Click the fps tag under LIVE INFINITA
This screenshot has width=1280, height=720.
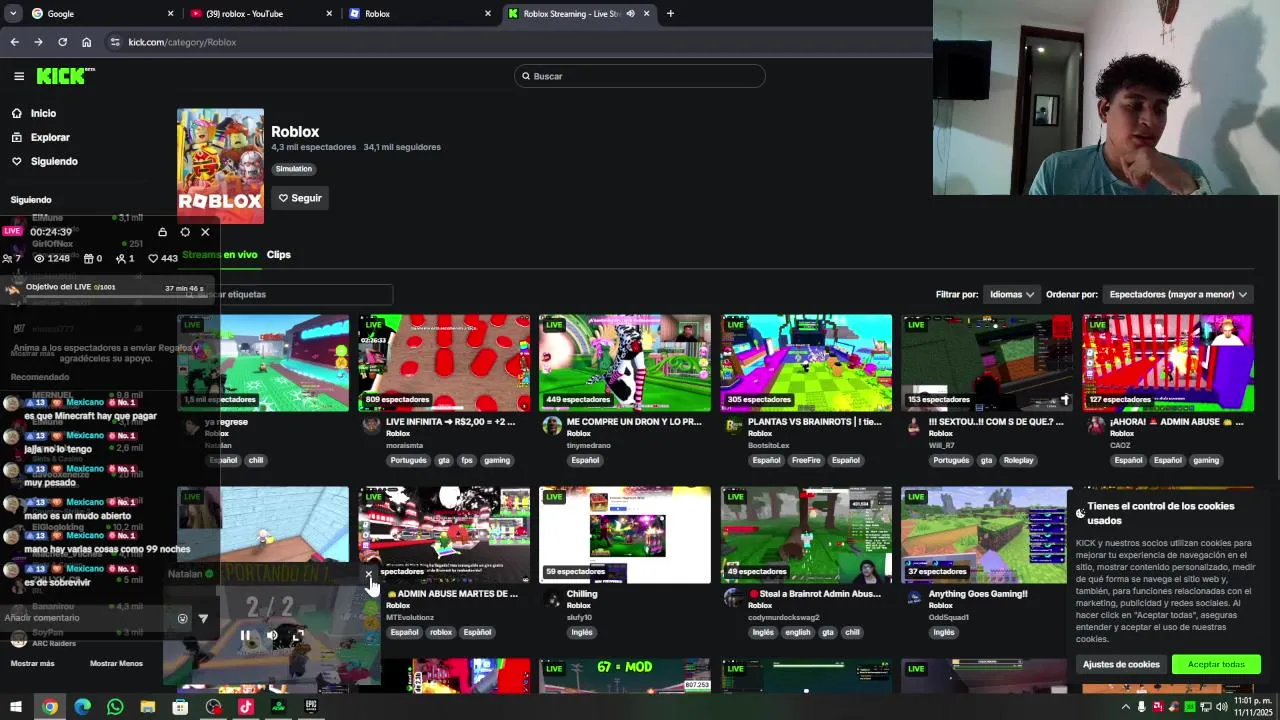467,461
